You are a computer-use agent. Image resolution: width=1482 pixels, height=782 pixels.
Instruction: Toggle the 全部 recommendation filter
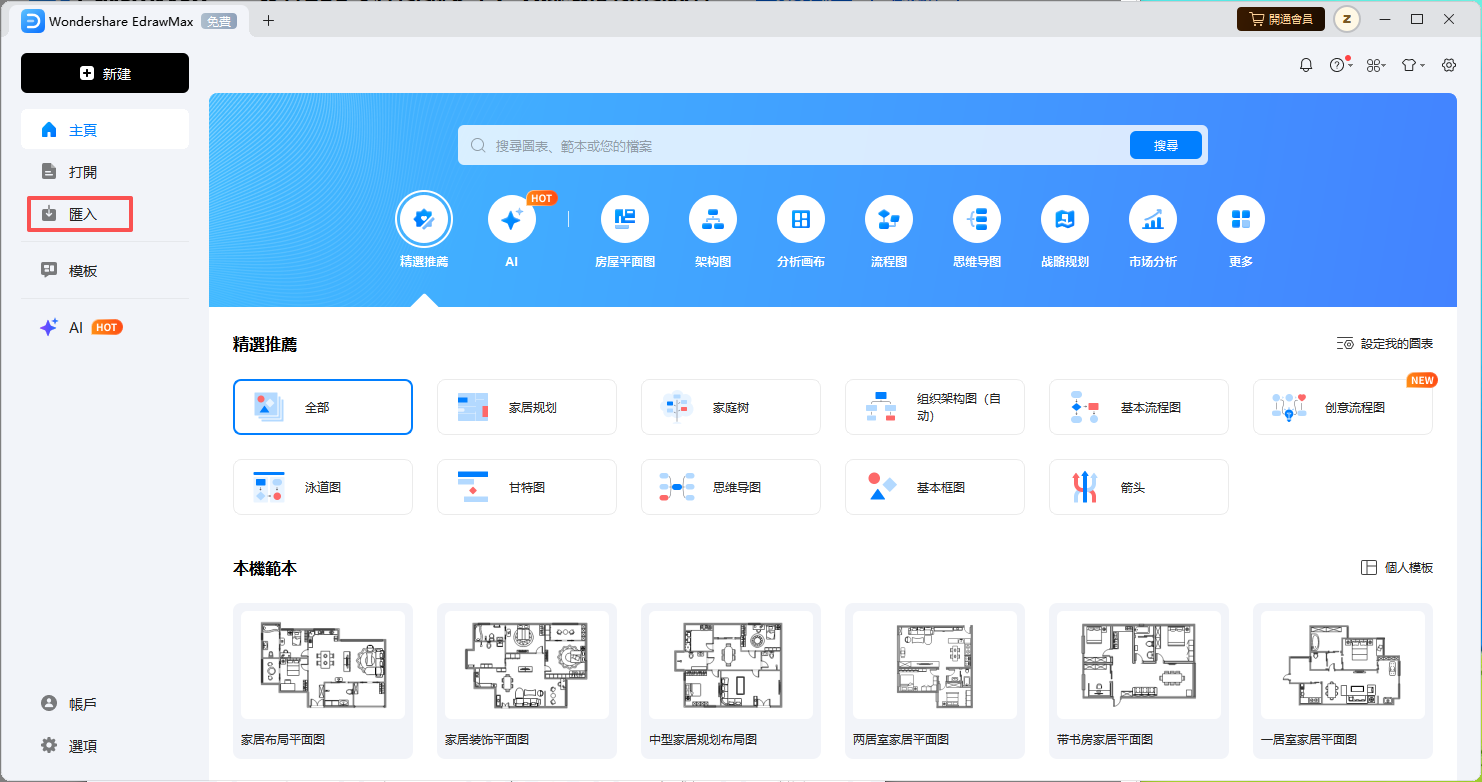point(322,407)
